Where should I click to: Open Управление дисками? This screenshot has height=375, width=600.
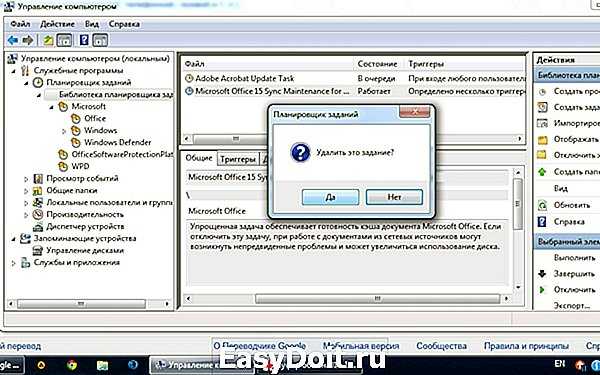pos(85,250)
